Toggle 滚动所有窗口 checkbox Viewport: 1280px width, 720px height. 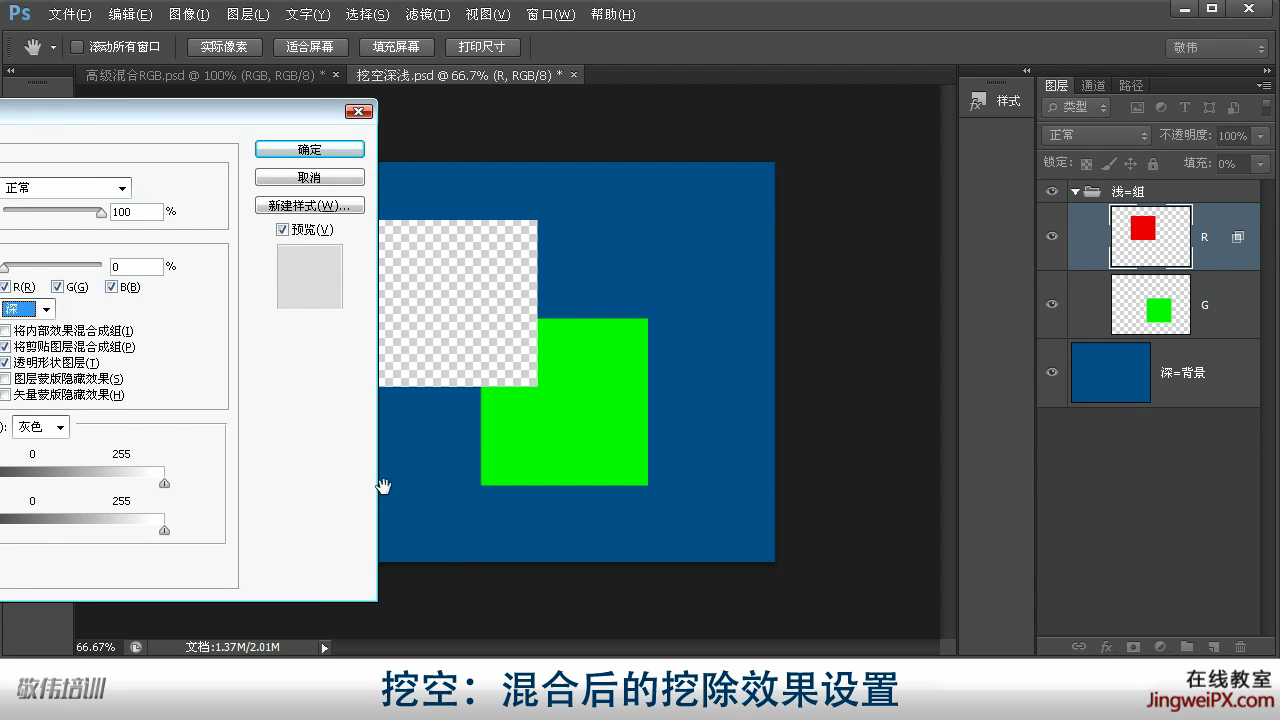pyautogui.click(x=77, y=47)
